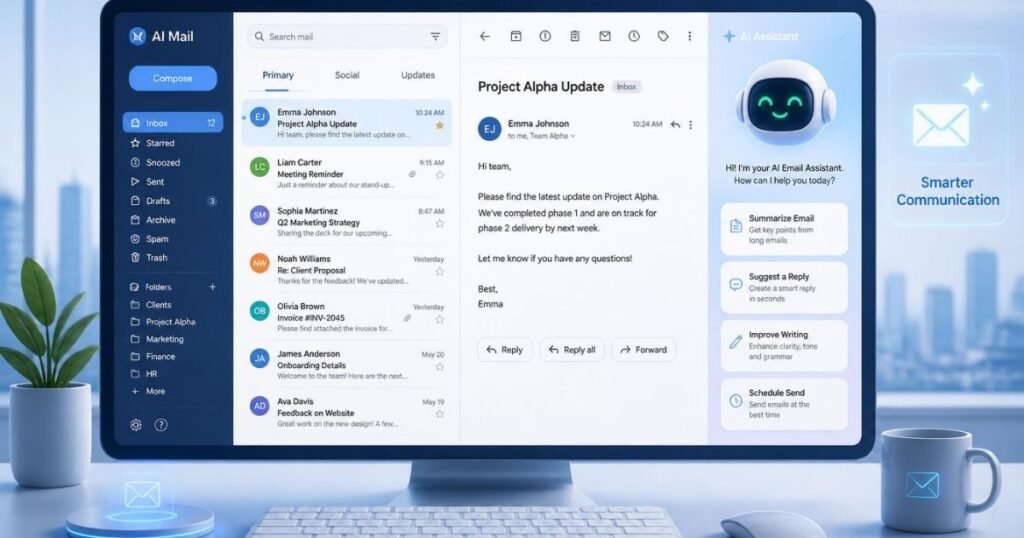Screen dimensions: 1024x538
Task: Click the Reply button
Action: point(505,350)
